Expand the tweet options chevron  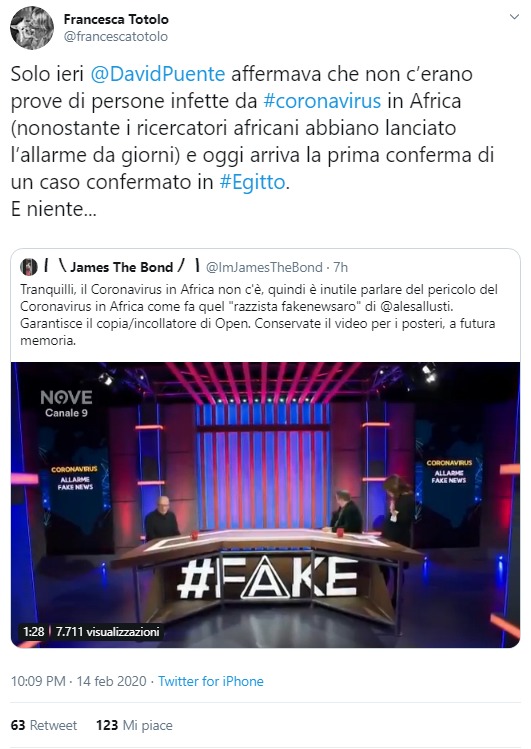point(514,17)
